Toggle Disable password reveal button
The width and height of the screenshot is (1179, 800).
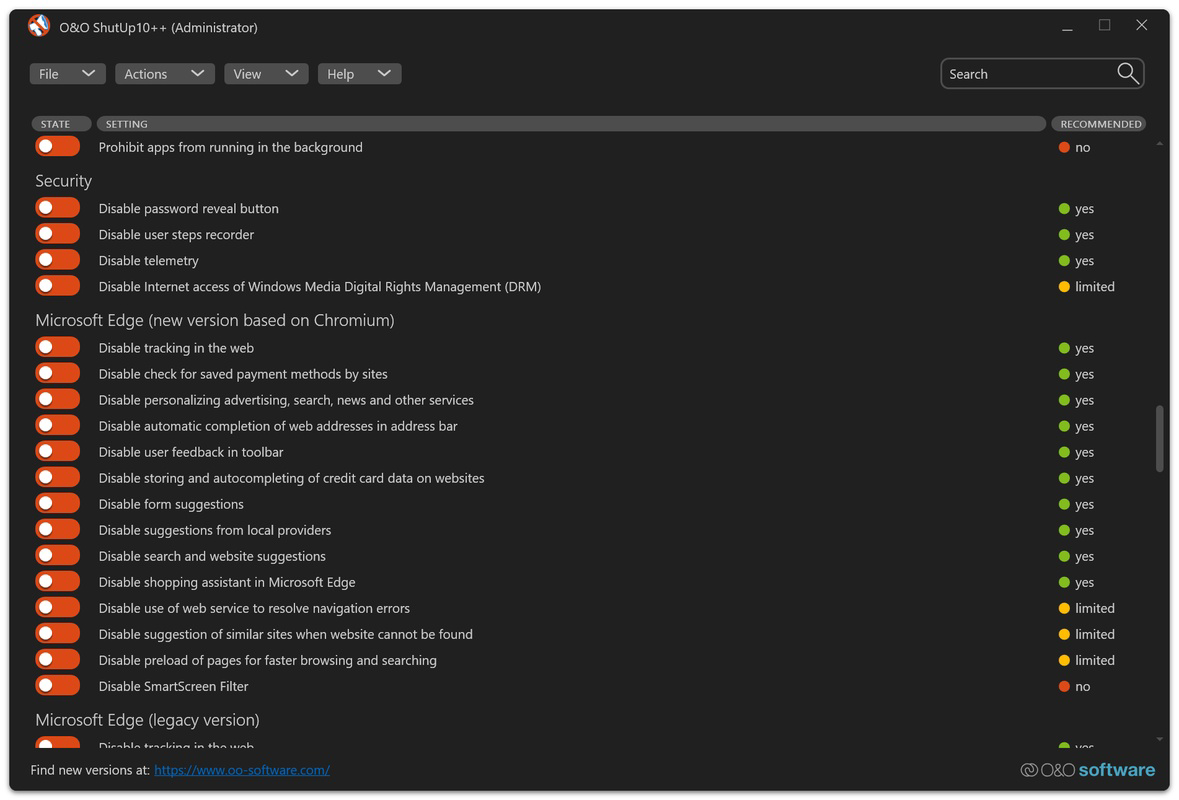click(57, 208)
